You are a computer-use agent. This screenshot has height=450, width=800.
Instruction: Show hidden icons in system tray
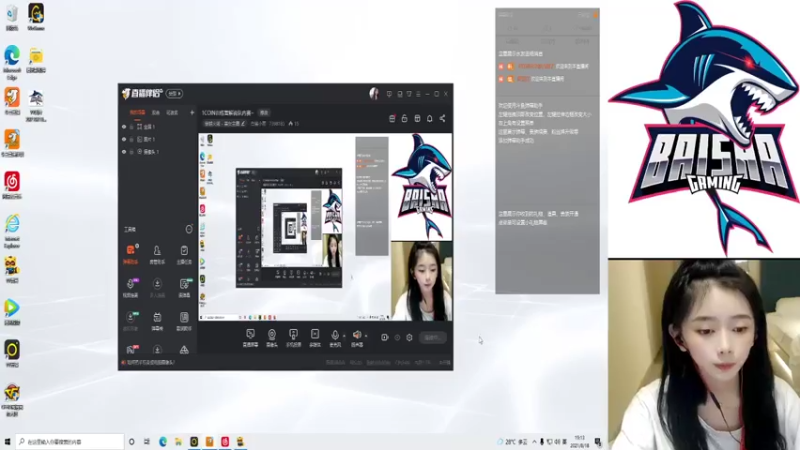(534, 442)
